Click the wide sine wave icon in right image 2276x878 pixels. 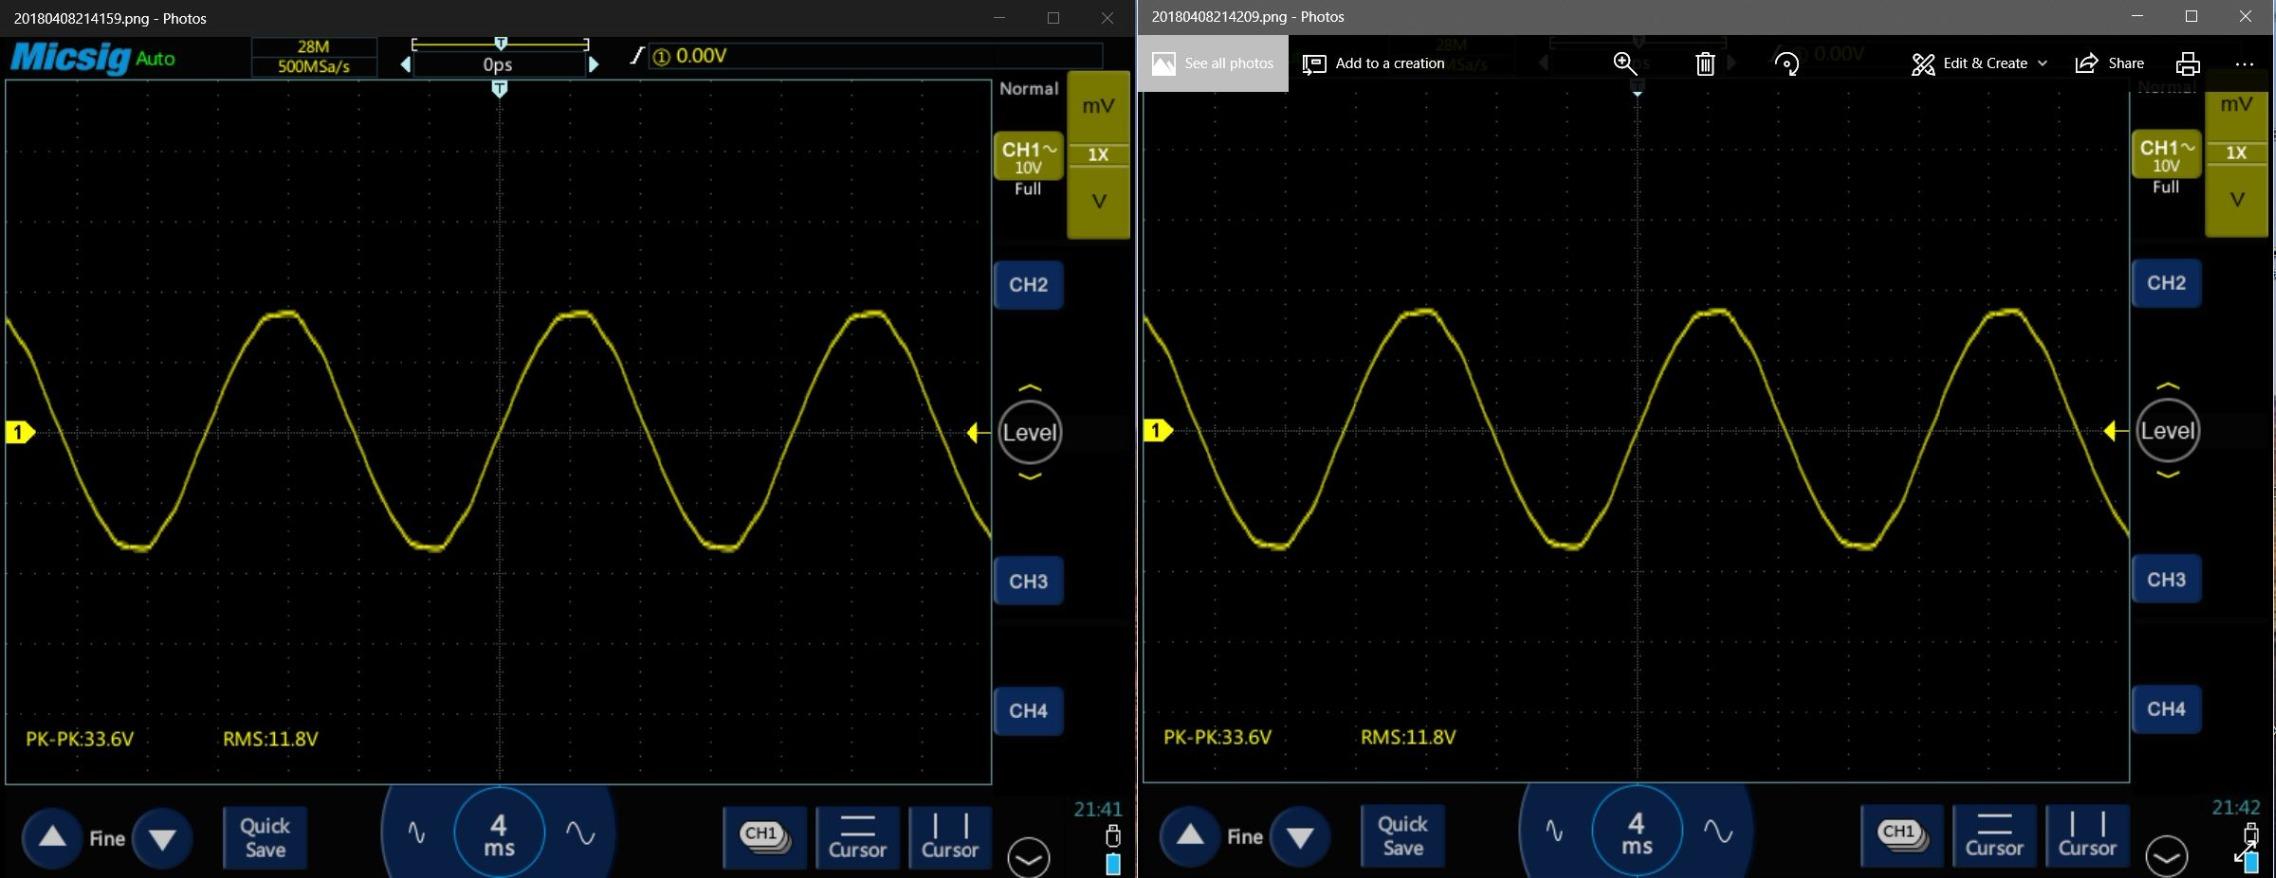pos(1718,831)
